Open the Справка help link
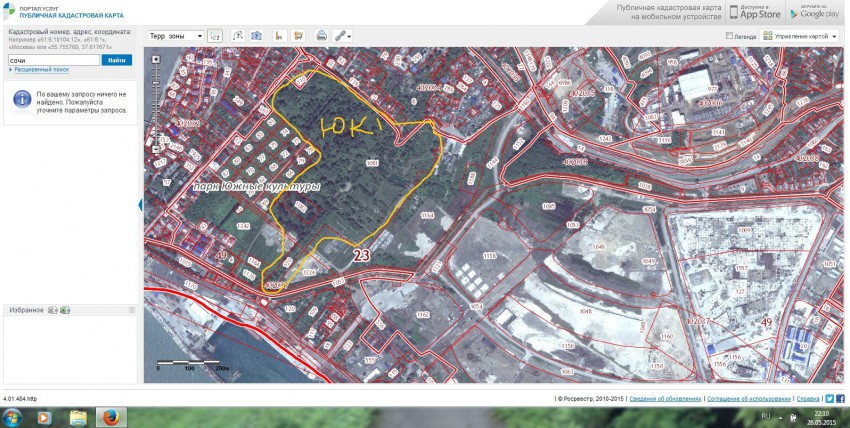This screenshot has height=428, width=850. tap(809, 398)
